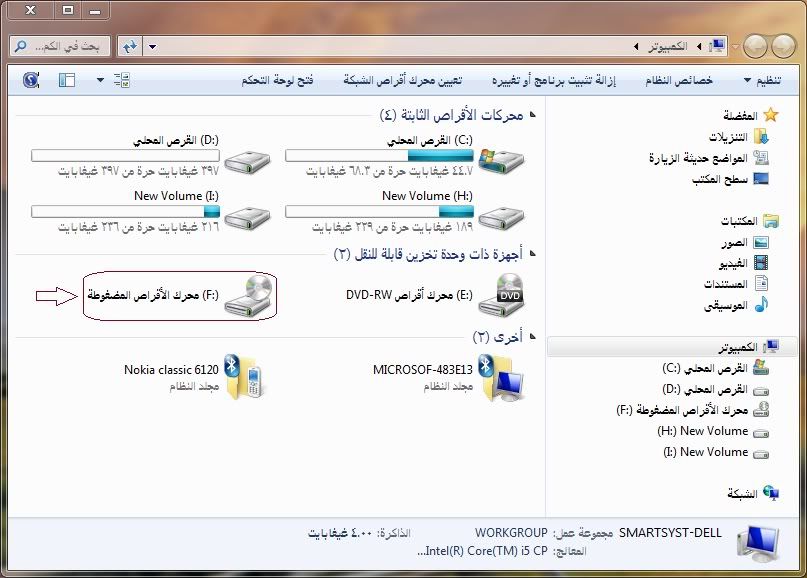Open the MICROSOF-483E13 Bluetooth computer icon
This screenshot has height=578, width=807.
(x=500, y=377)
